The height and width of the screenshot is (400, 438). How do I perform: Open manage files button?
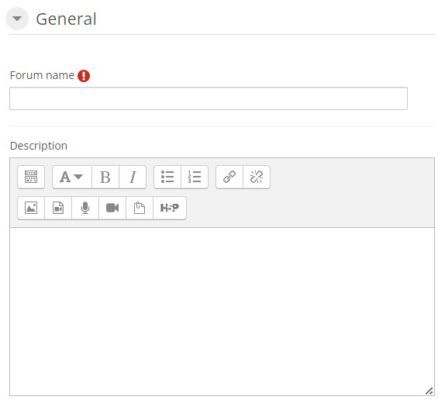click(139, 208)
